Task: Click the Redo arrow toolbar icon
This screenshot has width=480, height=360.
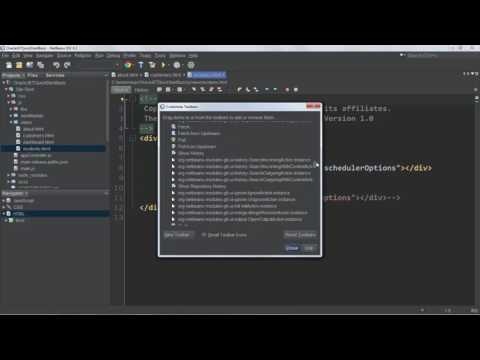Action: click(x=67, y=65)
